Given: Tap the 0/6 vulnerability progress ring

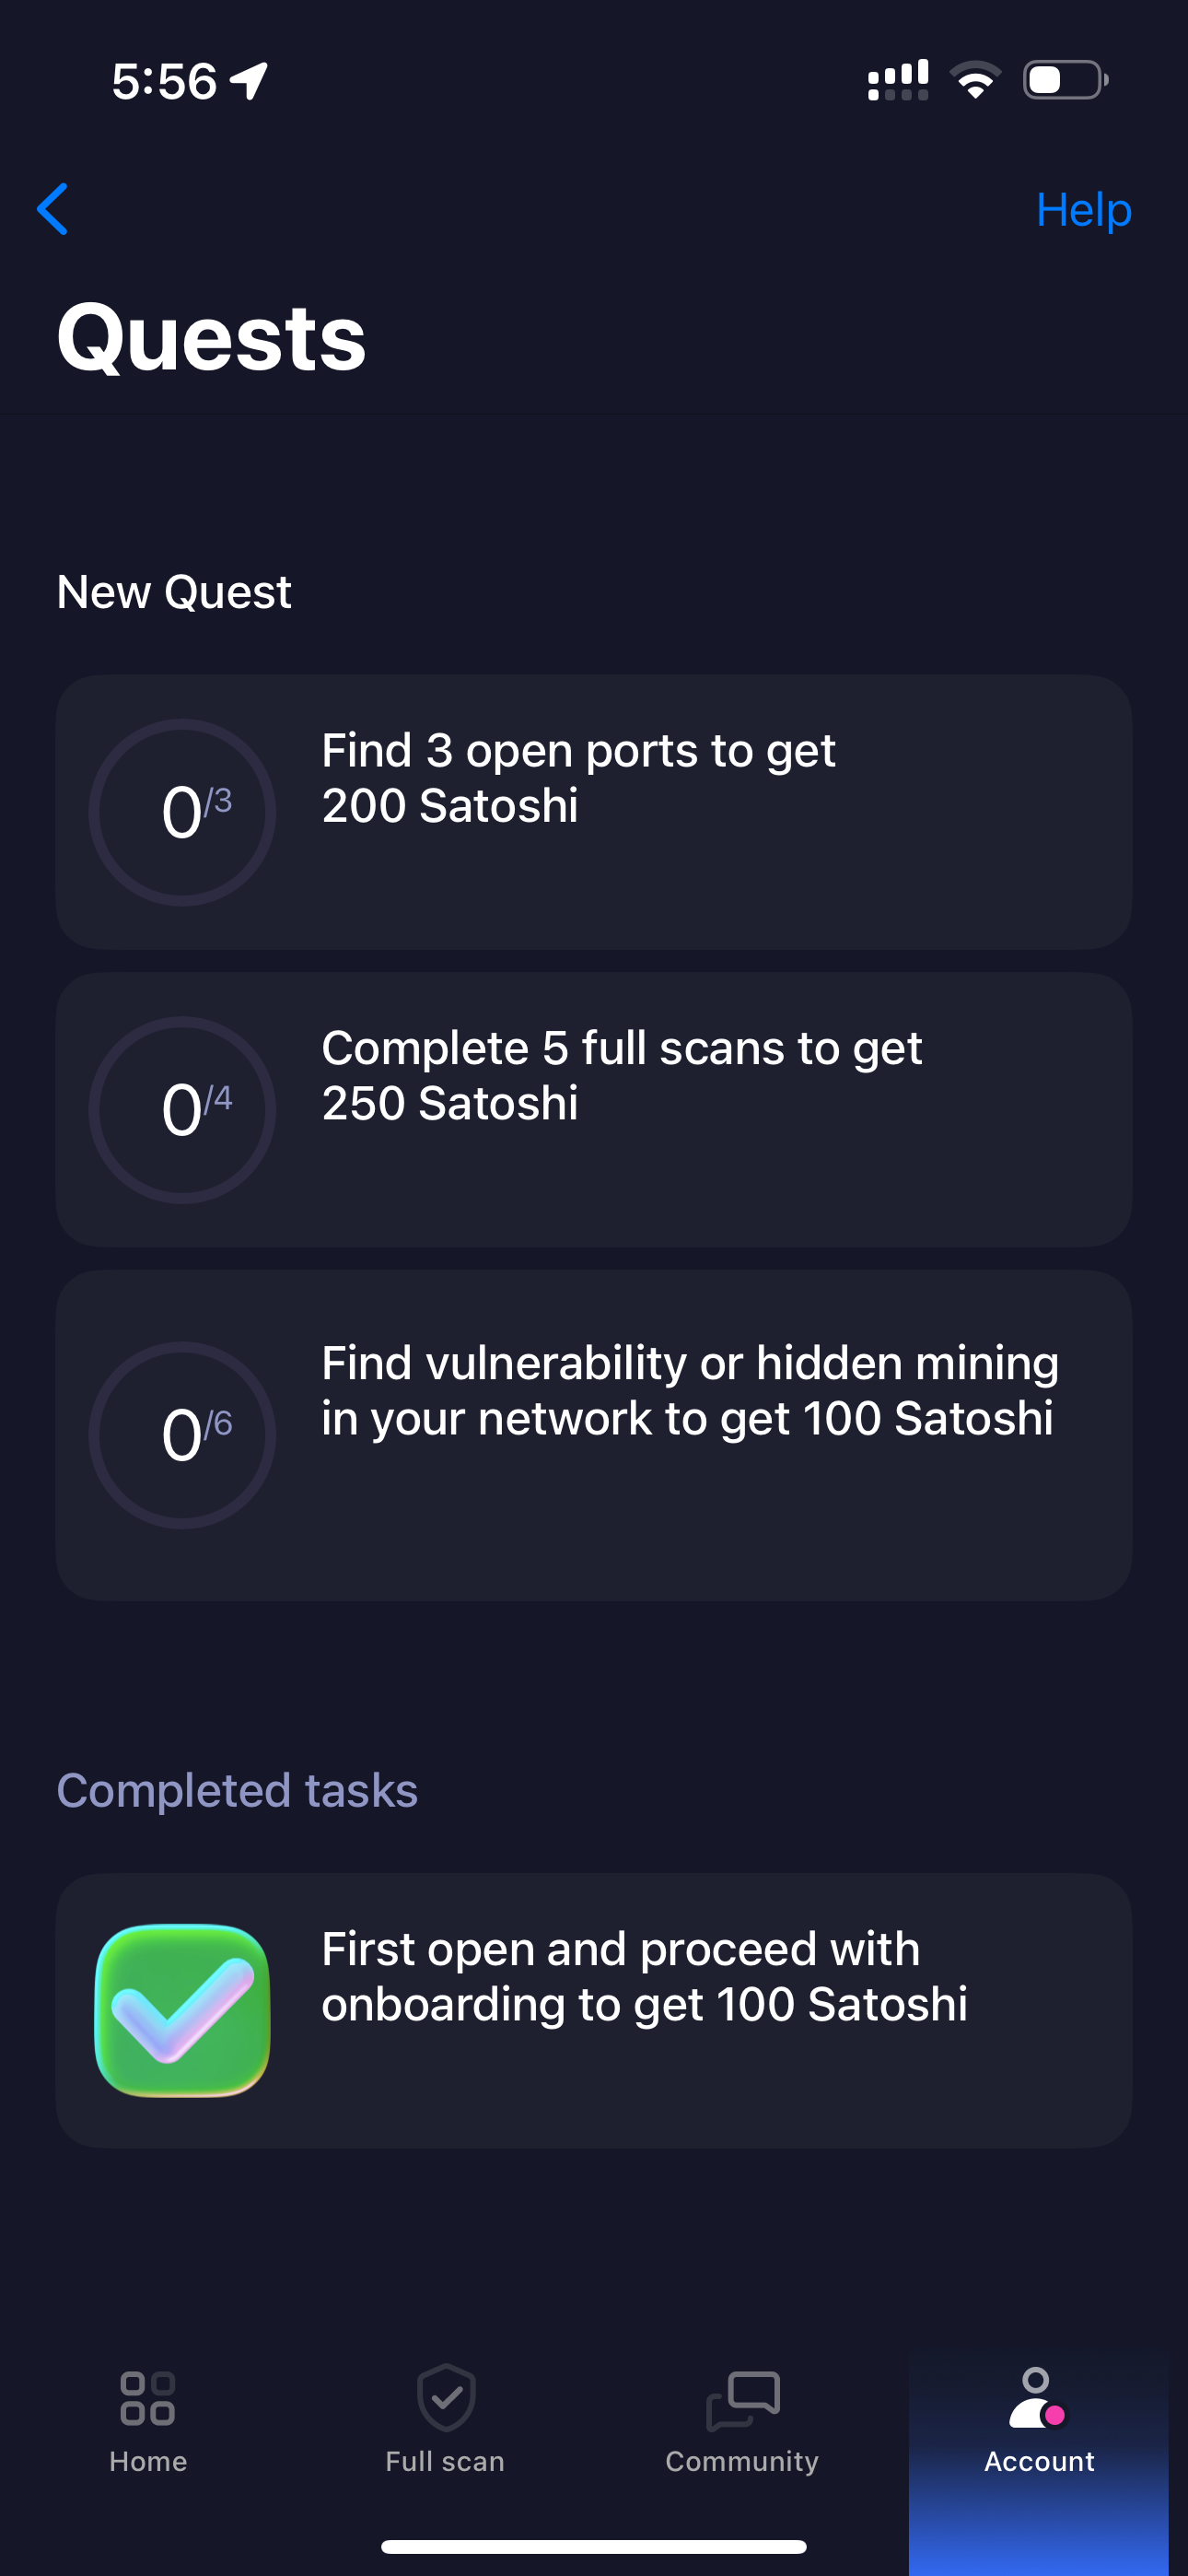Looking at the screenshot, I should point(182,1435).
